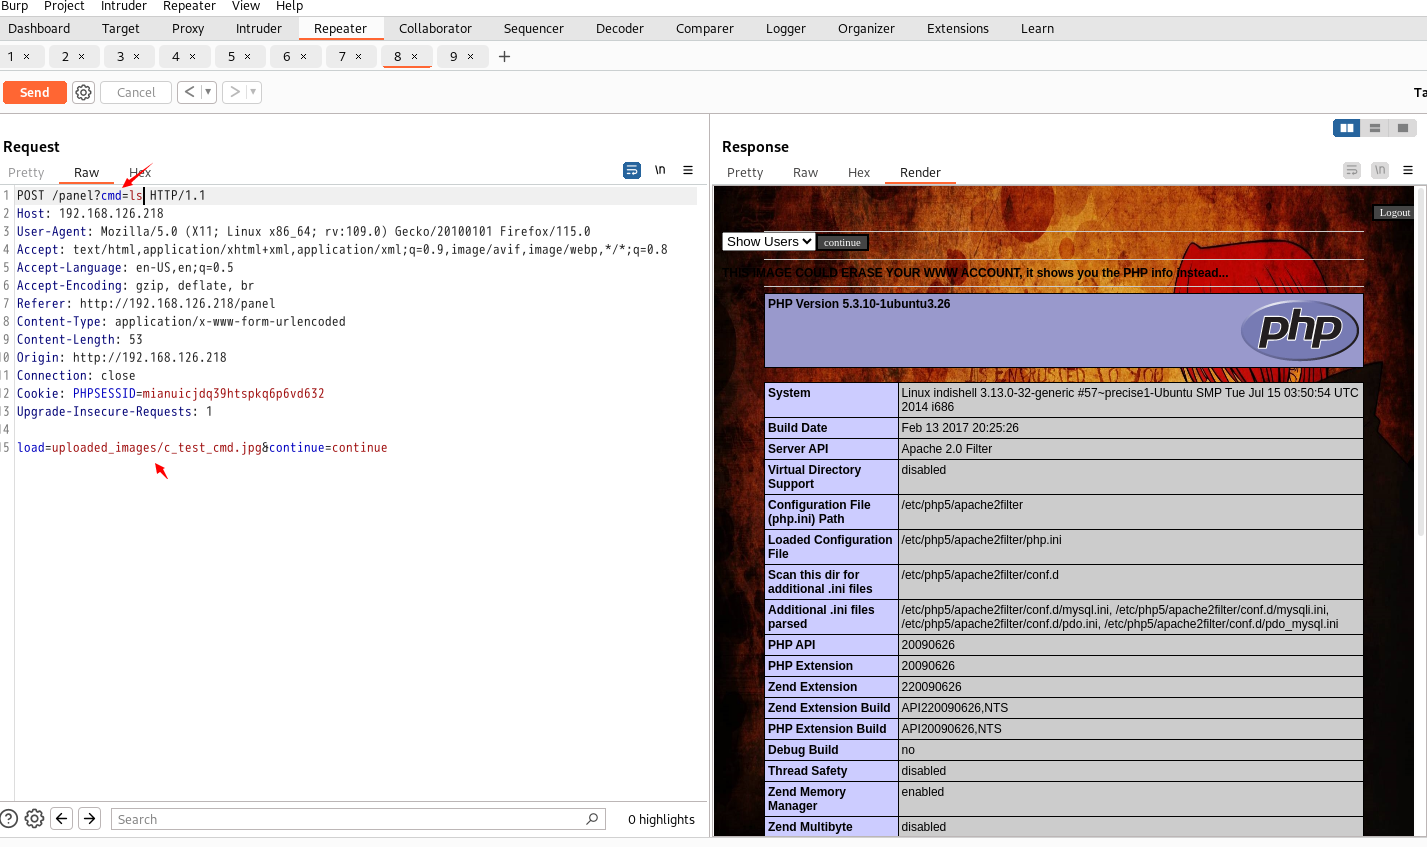The width and height of the screenshot is (1427, 847).
Task: Close Repeater tab 5
Action: pyautogui.click(x=248, y=57)
